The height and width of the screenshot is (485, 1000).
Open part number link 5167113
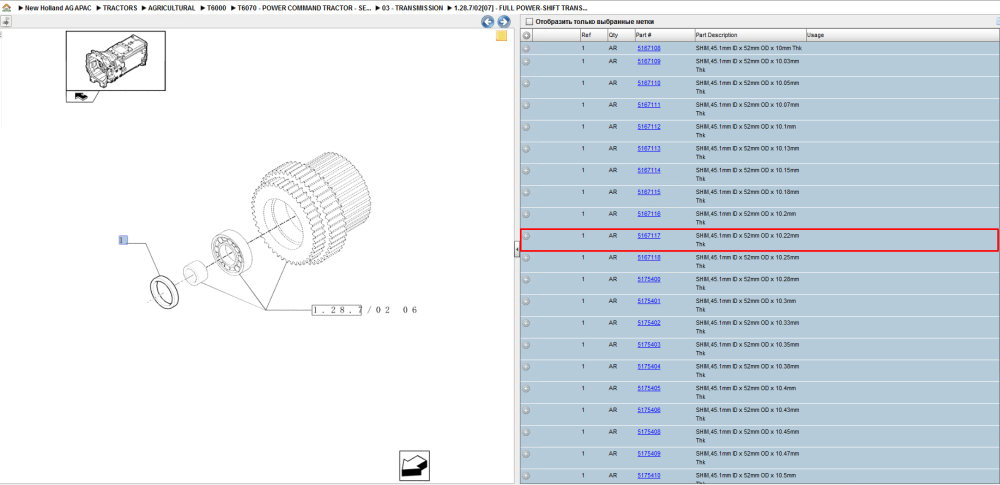point(649,149)
